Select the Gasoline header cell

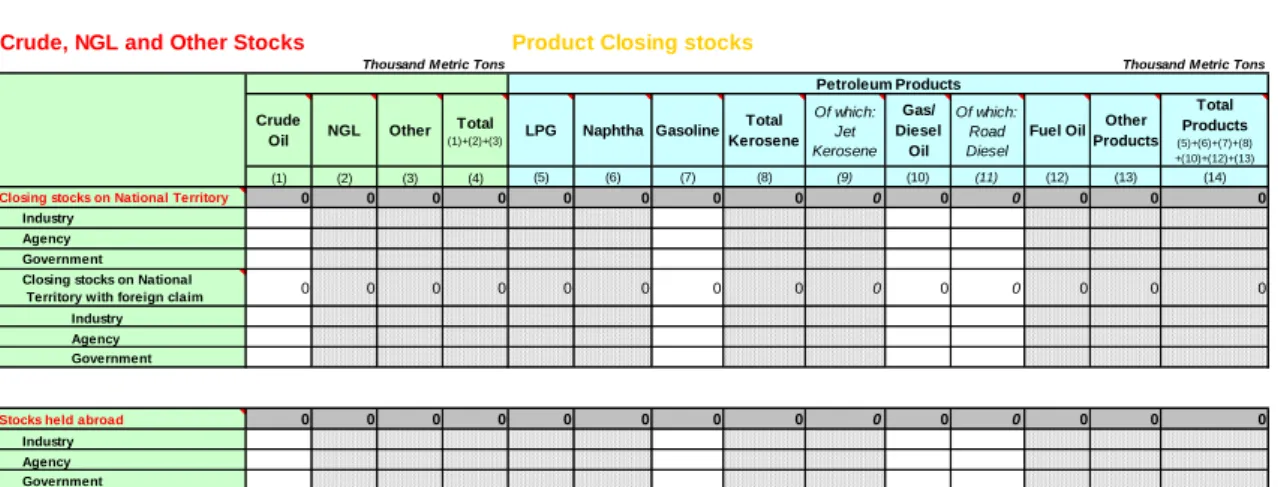tap(687, 130)
